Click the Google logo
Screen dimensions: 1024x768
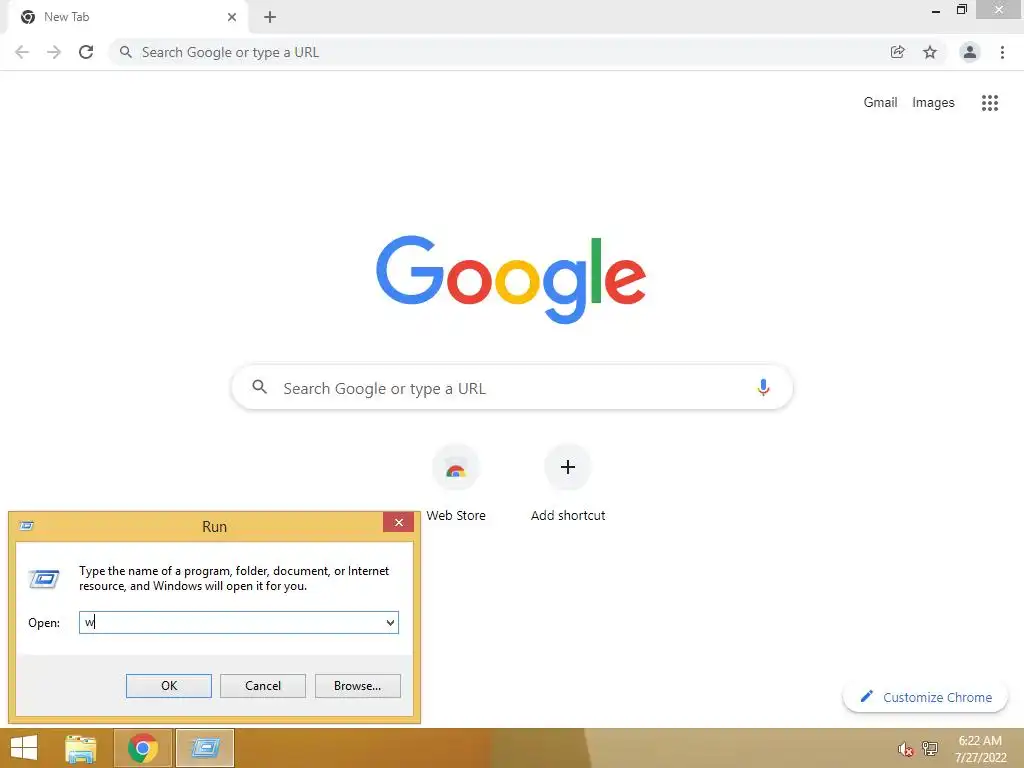coord(511,280)
